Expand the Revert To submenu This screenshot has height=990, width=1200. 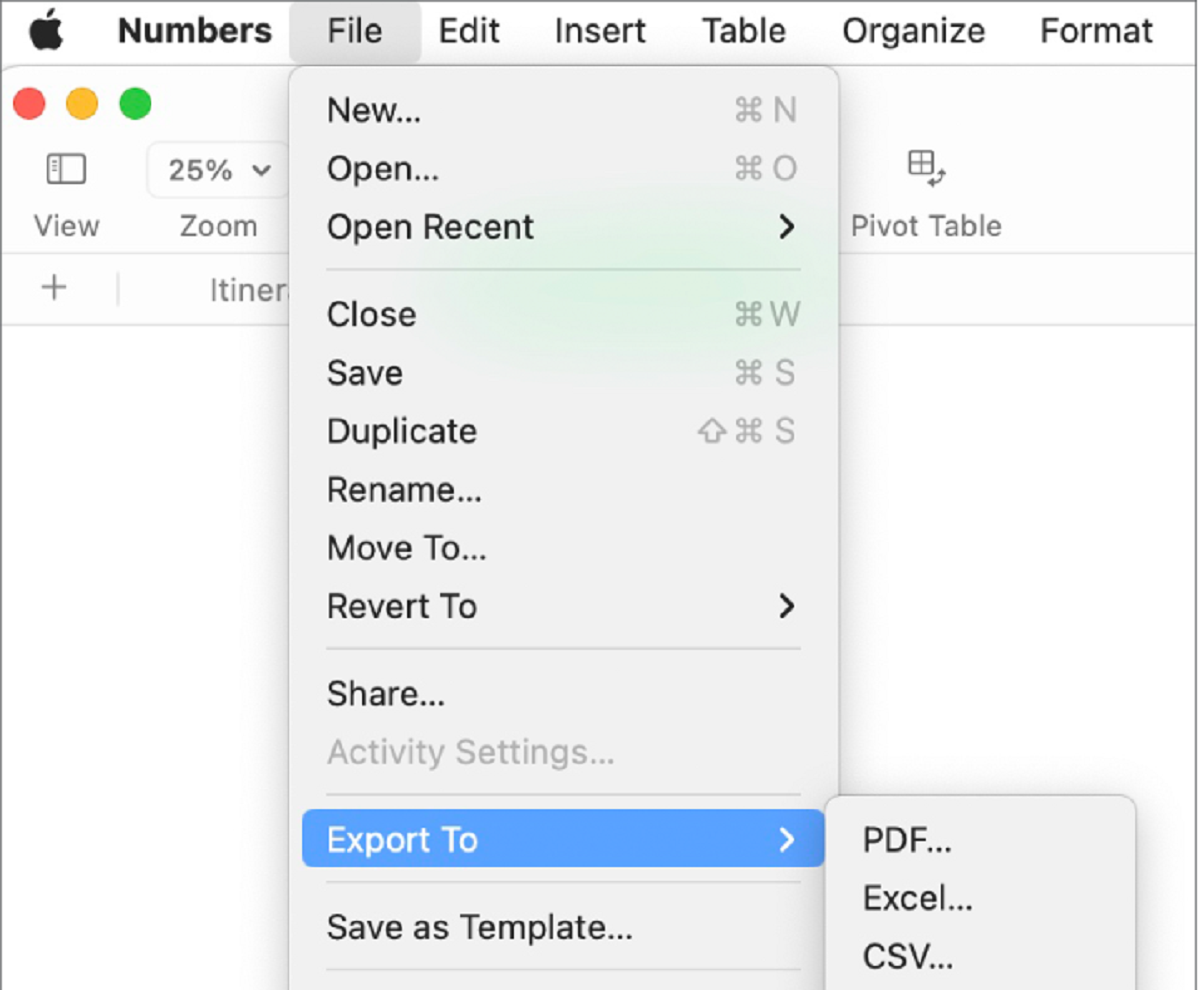401,606
